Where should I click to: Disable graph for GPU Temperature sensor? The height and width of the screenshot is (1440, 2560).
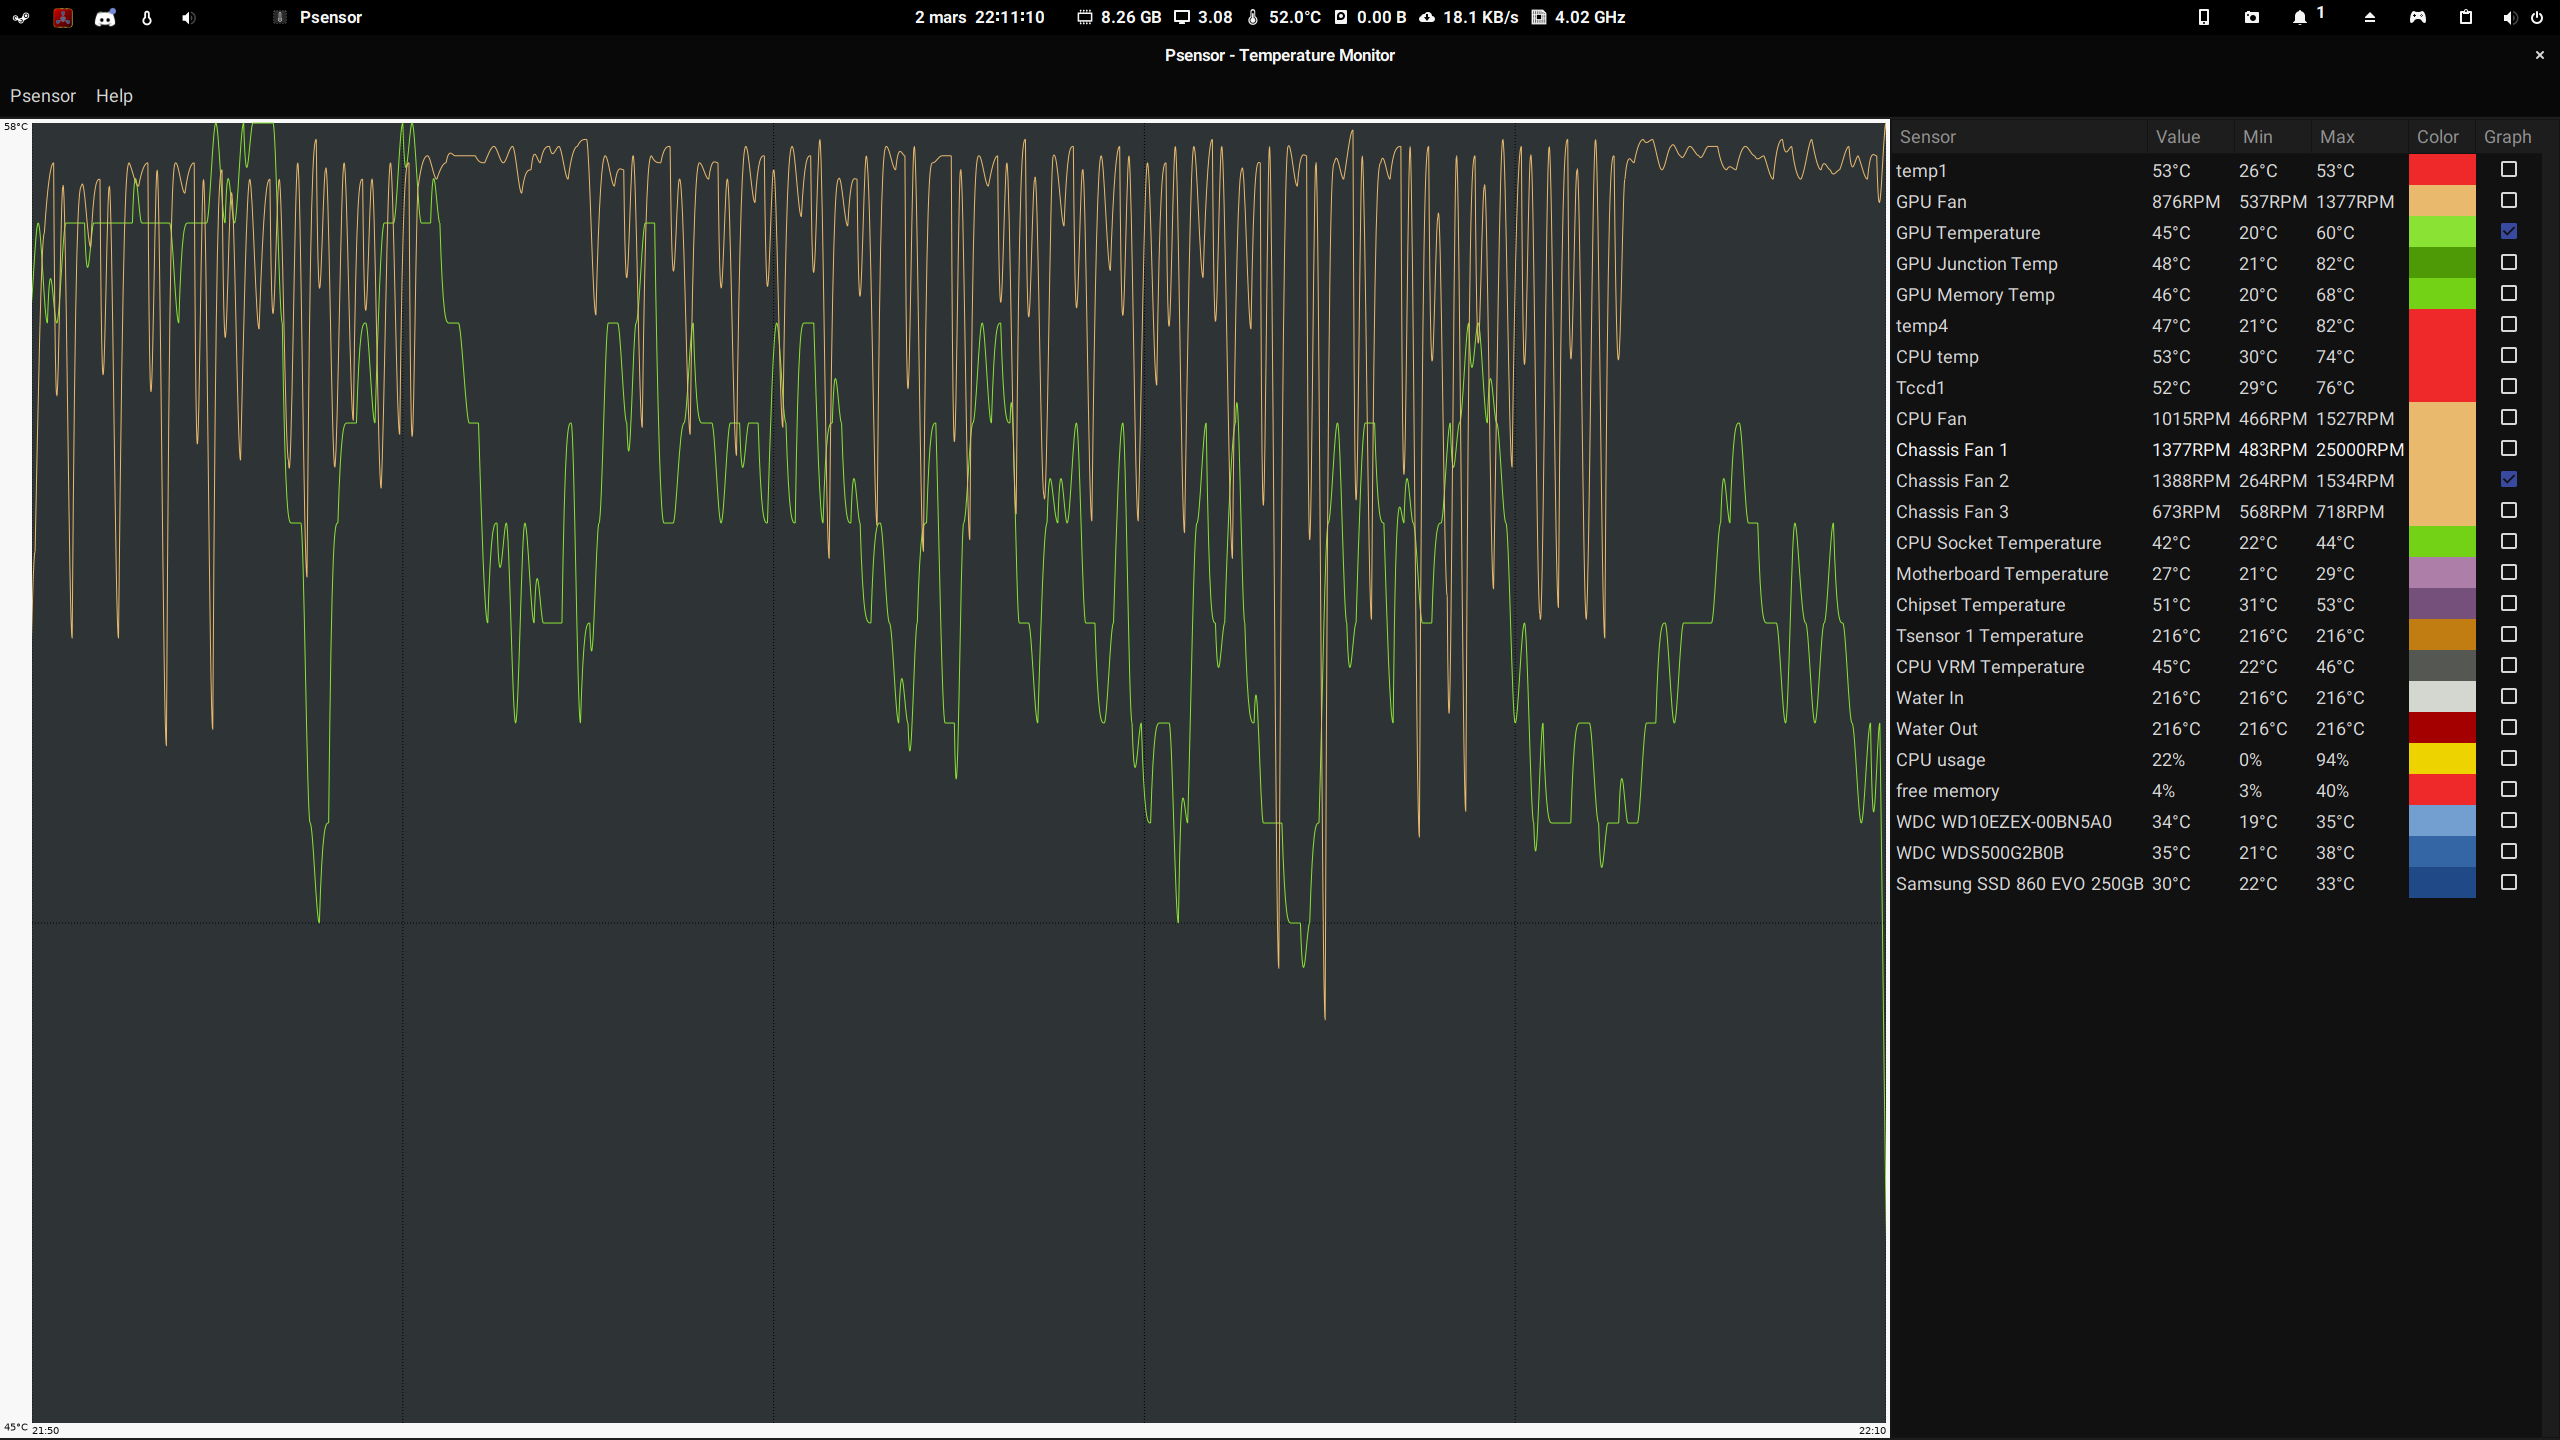2509,231
